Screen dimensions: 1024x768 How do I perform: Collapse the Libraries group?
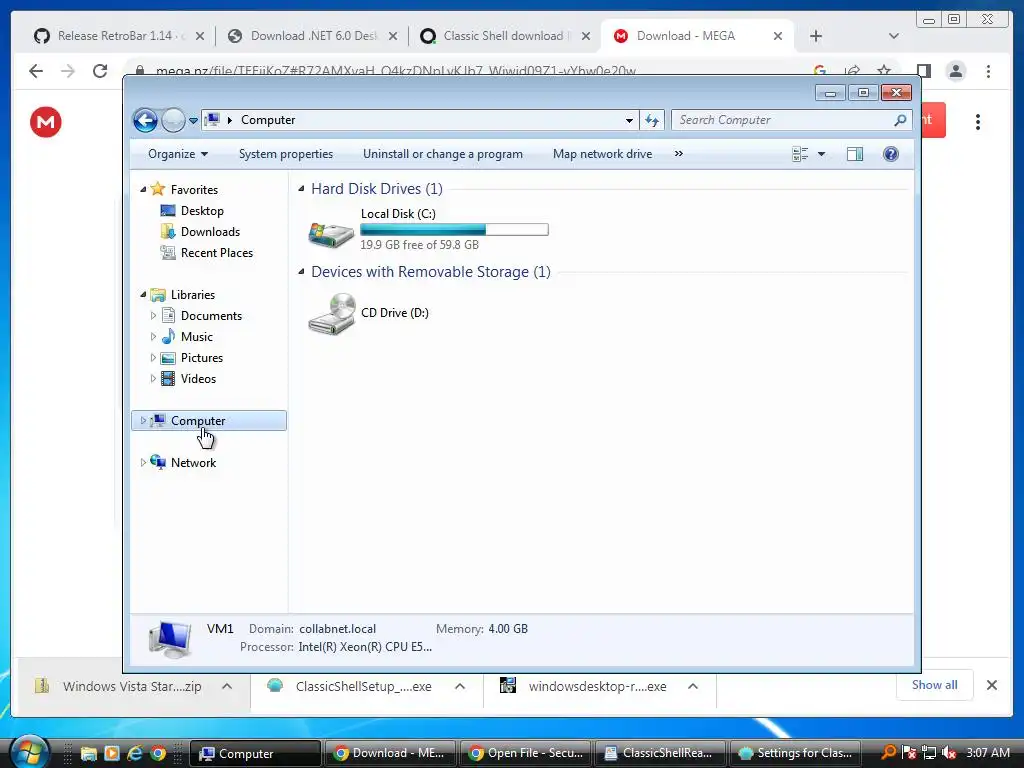coord(143,295)
